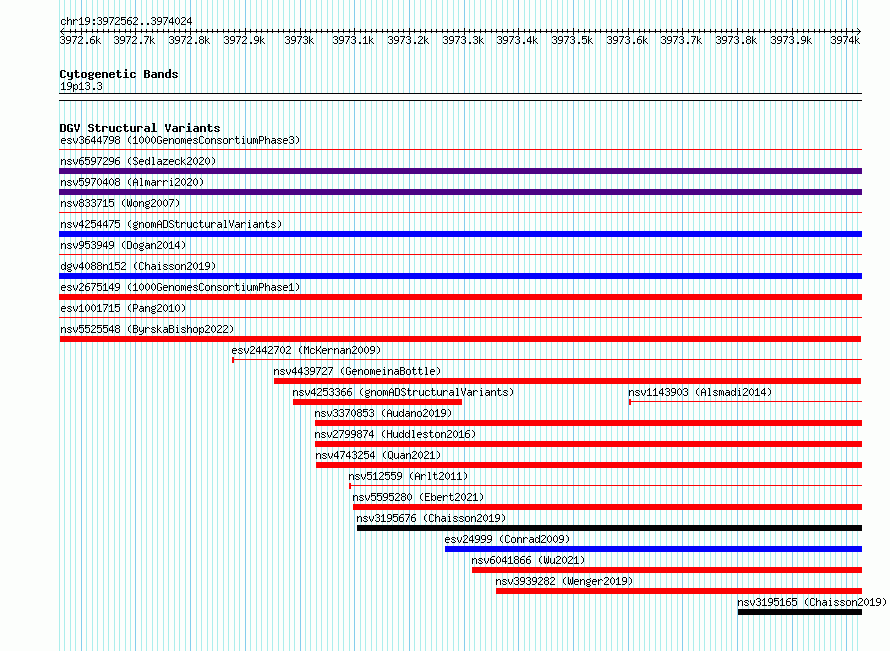Click the nsv5970408 Almarri2020 purple bar

pyautogui.click(x=460, y=192)
